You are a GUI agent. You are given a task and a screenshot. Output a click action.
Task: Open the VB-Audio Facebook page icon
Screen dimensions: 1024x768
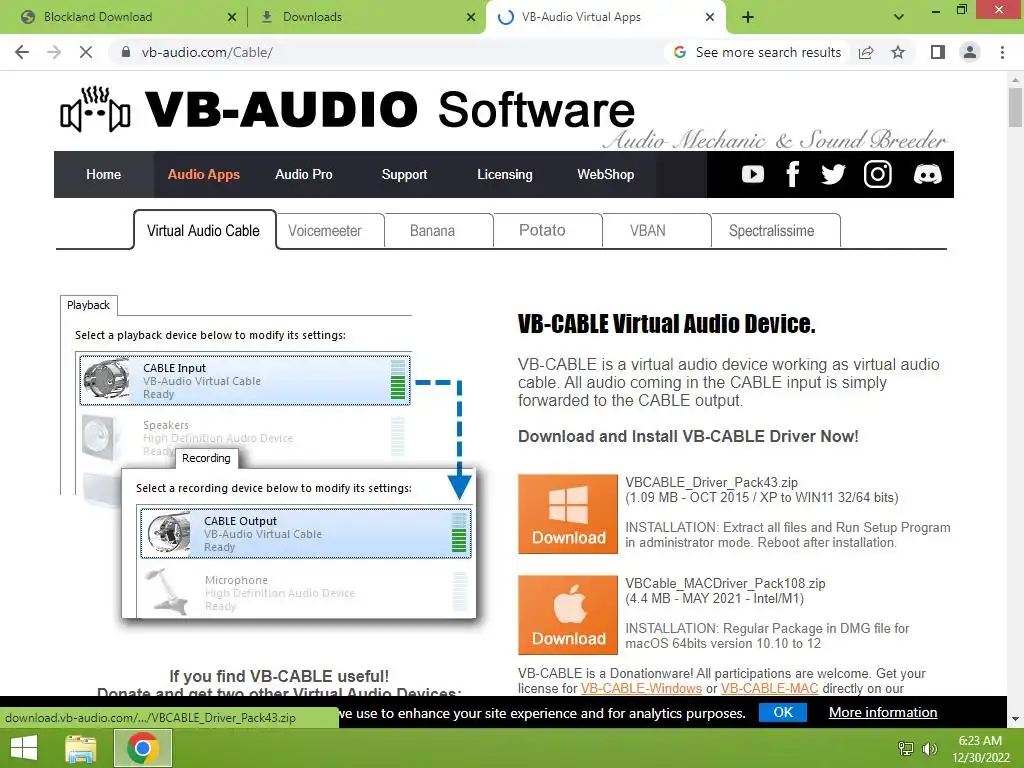click(792, 174)
